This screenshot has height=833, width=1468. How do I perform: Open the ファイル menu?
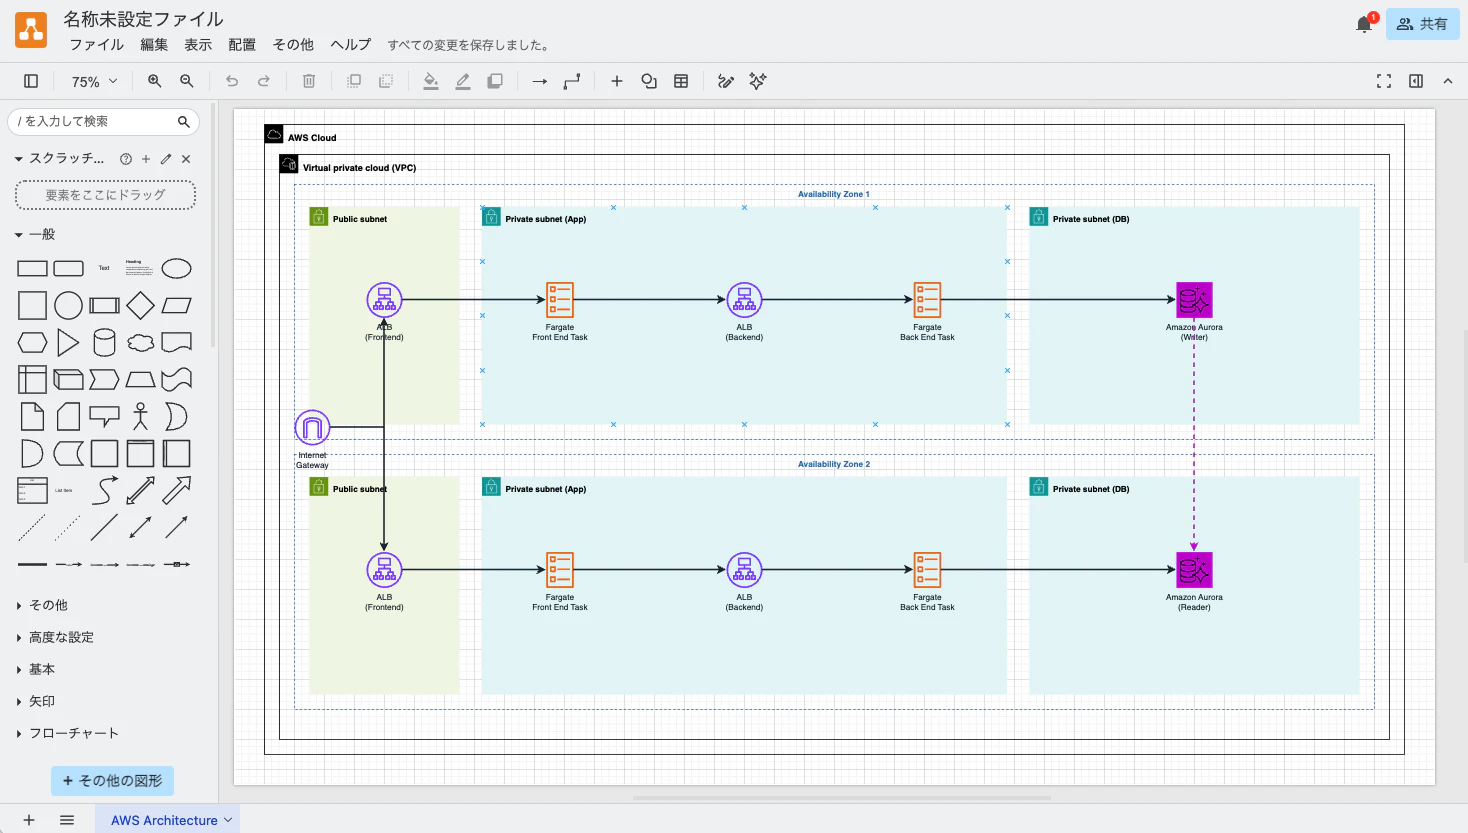97,45
